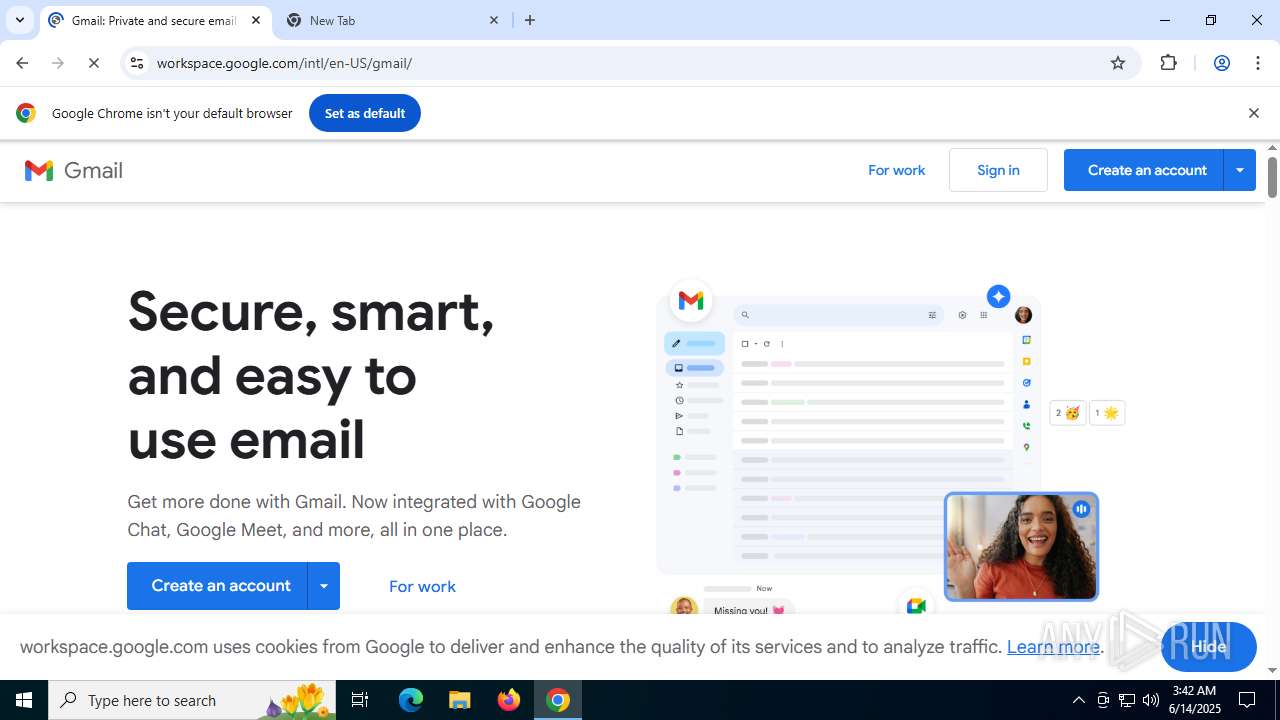Open the Learn more cookies link
Image resolution: width=1280 pixels, height=720 pixels.
pos(1053,647)
